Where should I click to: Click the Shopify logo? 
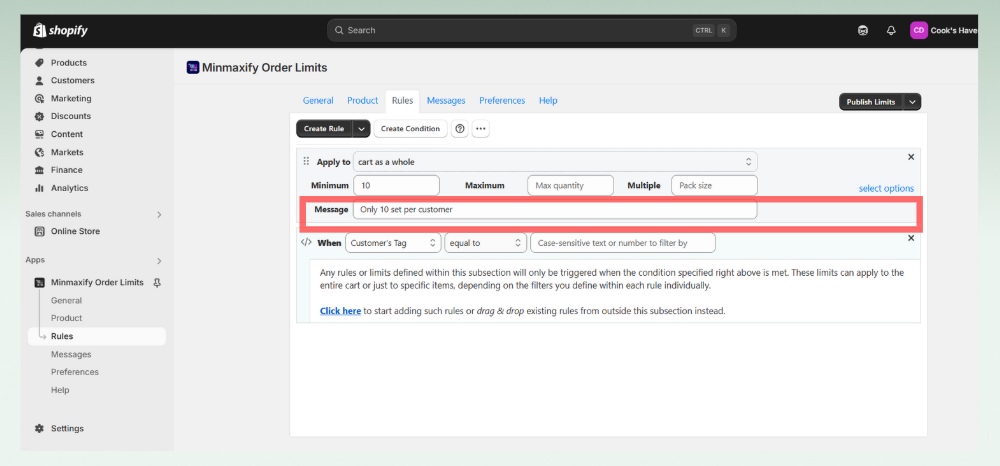[60, 30]
